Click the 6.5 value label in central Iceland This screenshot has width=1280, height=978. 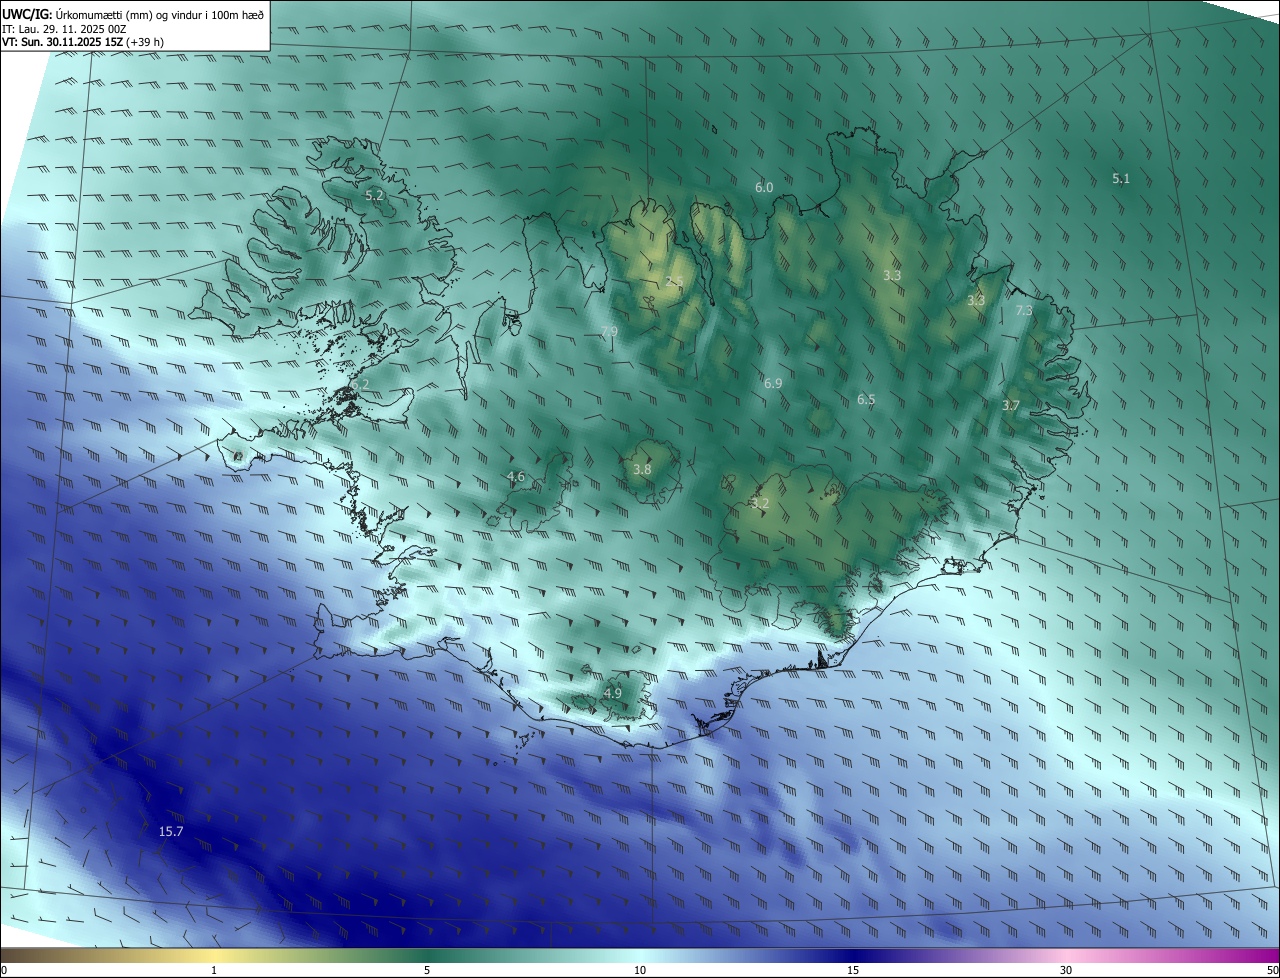866,399
